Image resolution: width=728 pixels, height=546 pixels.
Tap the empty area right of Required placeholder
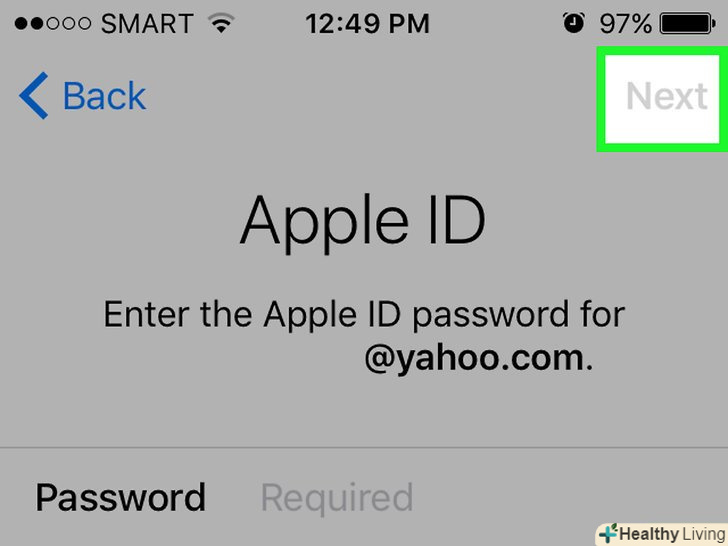click(x=566, y=498)
